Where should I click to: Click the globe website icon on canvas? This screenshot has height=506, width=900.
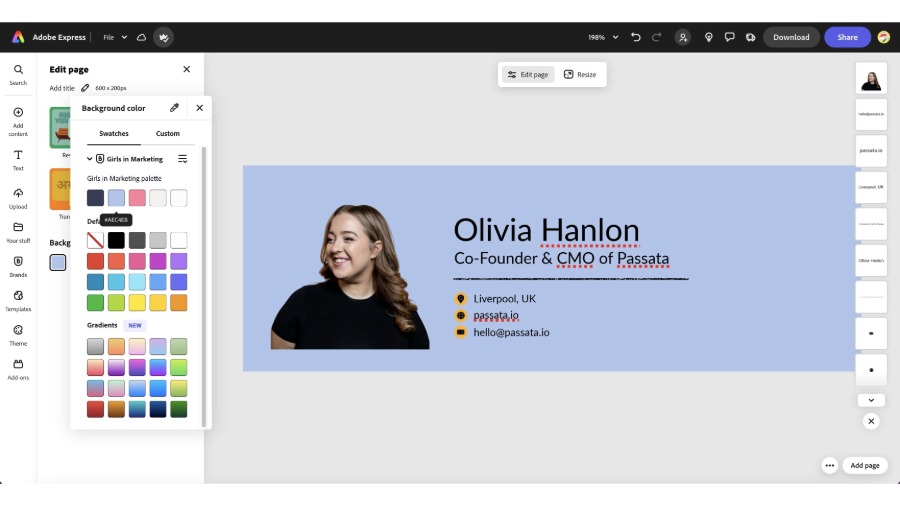click(460, 316)
